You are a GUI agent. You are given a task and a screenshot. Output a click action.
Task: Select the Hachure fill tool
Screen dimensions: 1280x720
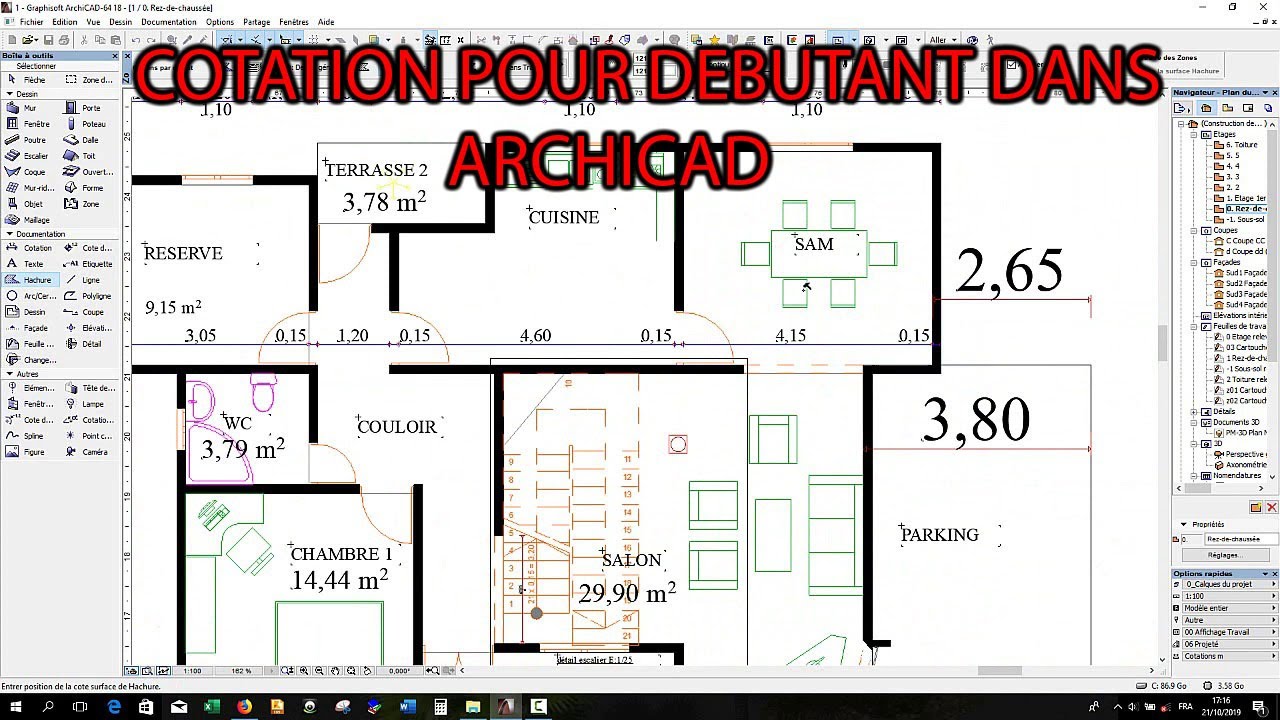click(32, 280)
